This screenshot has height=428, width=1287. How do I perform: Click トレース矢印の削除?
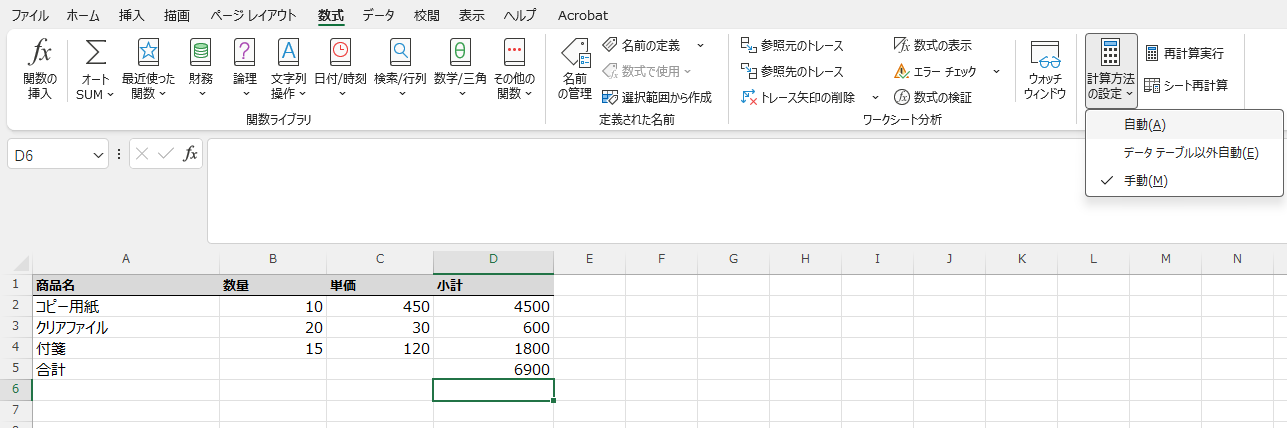coord(798,97)
